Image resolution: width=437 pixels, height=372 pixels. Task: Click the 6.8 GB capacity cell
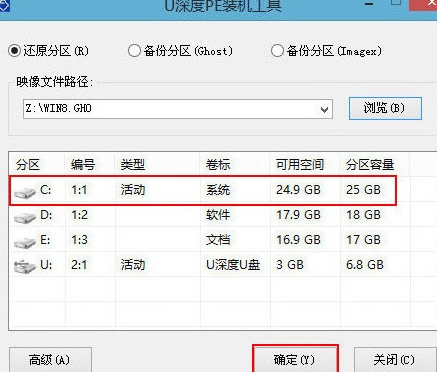pyautogui.click(x=365, y=265)
